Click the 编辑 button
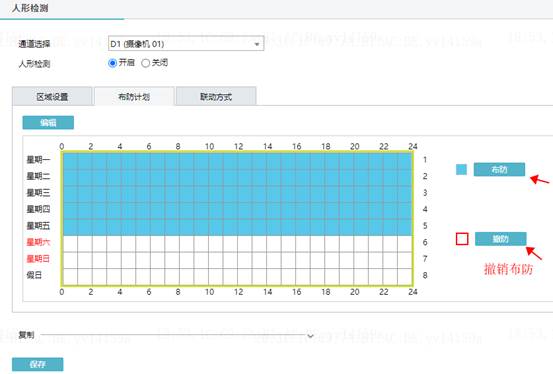This screenshot has height=374, width=553. [48, 122]
